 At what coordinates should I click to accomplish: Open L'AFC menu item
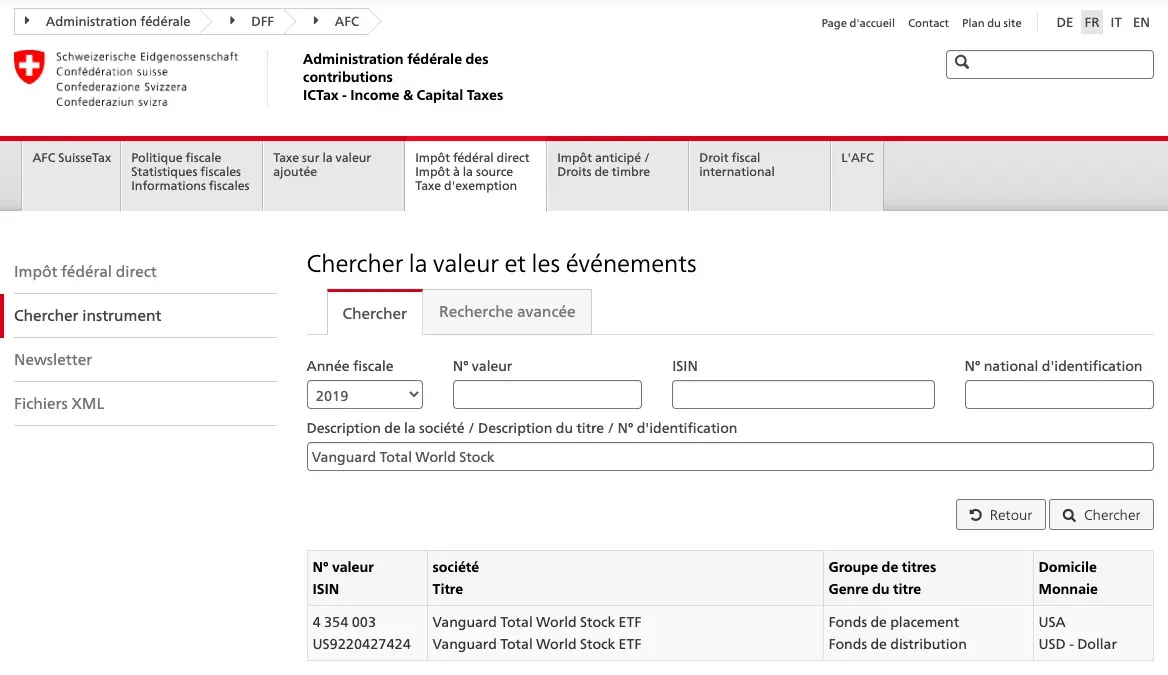point(857,176)
